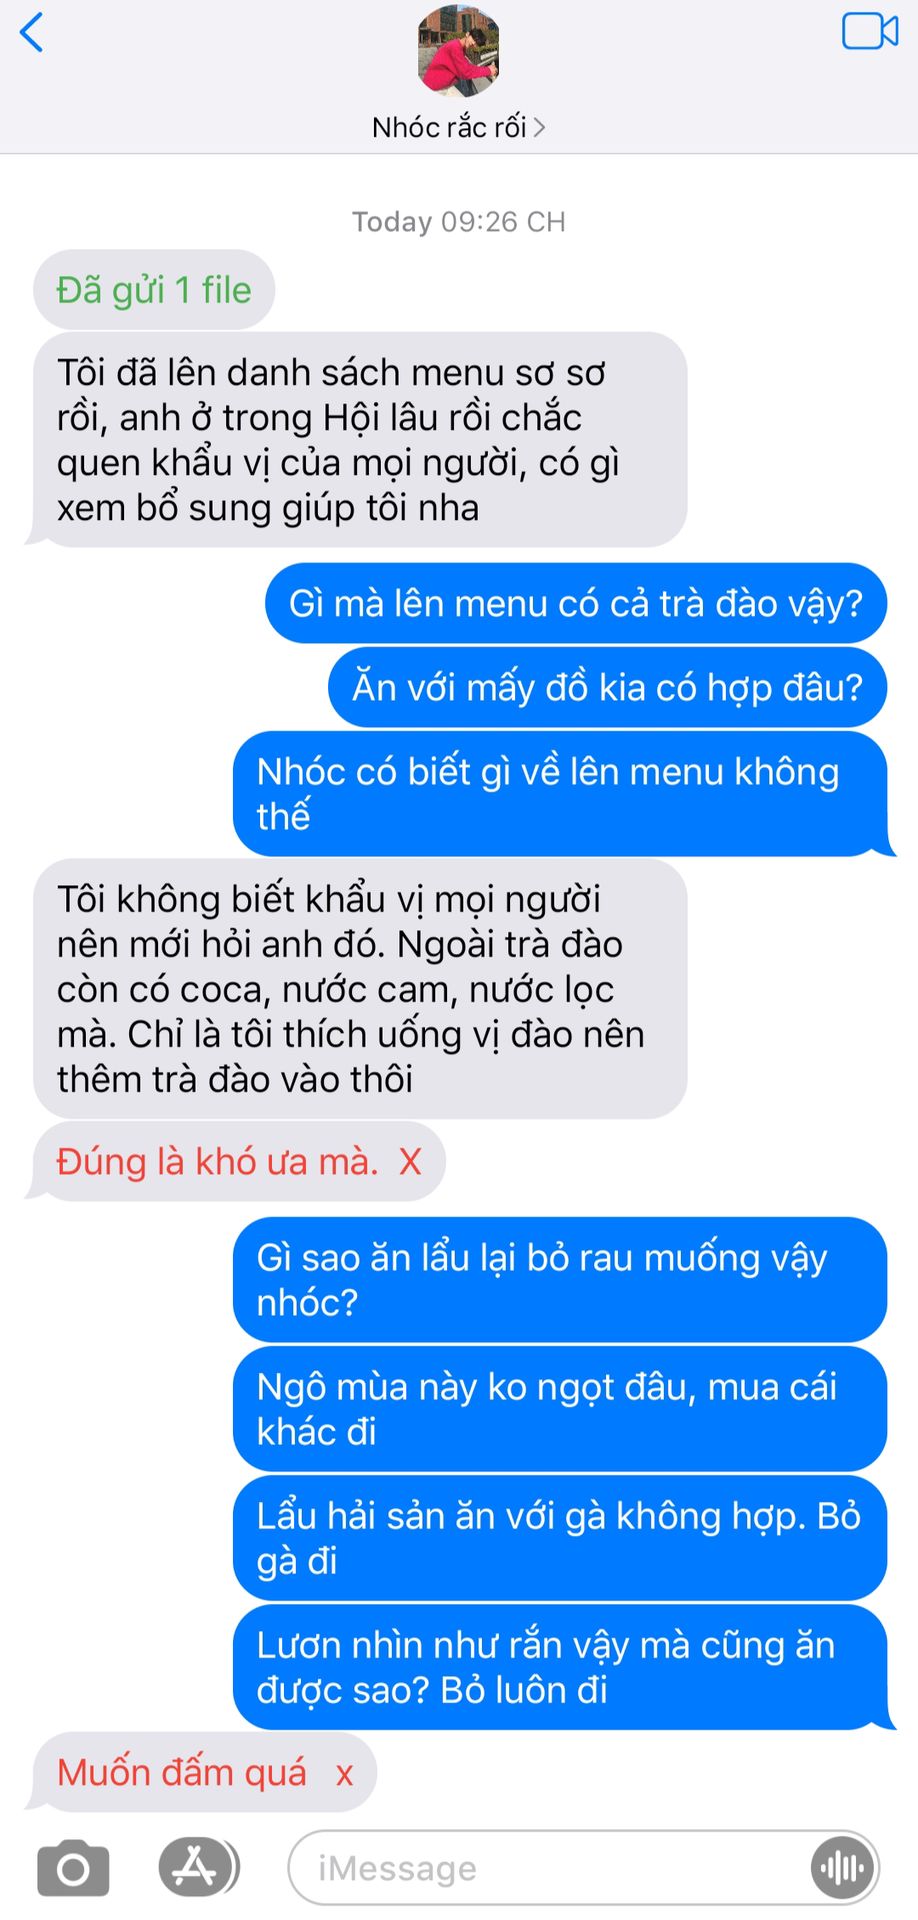Tap the "Today 09:26 CH" timestamp
The image size is (918, 1920).
458,221
